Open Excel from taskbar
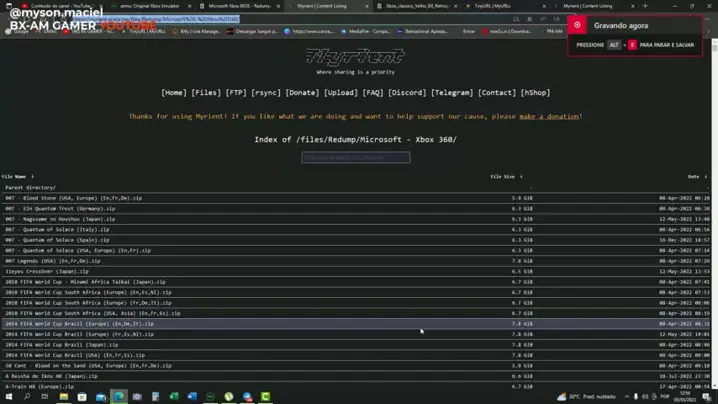The height and width of the screenshot is (404, 718). point(174,397)
